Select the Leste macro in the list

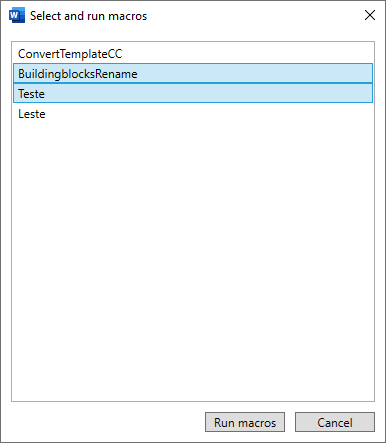tap(193, 114)
